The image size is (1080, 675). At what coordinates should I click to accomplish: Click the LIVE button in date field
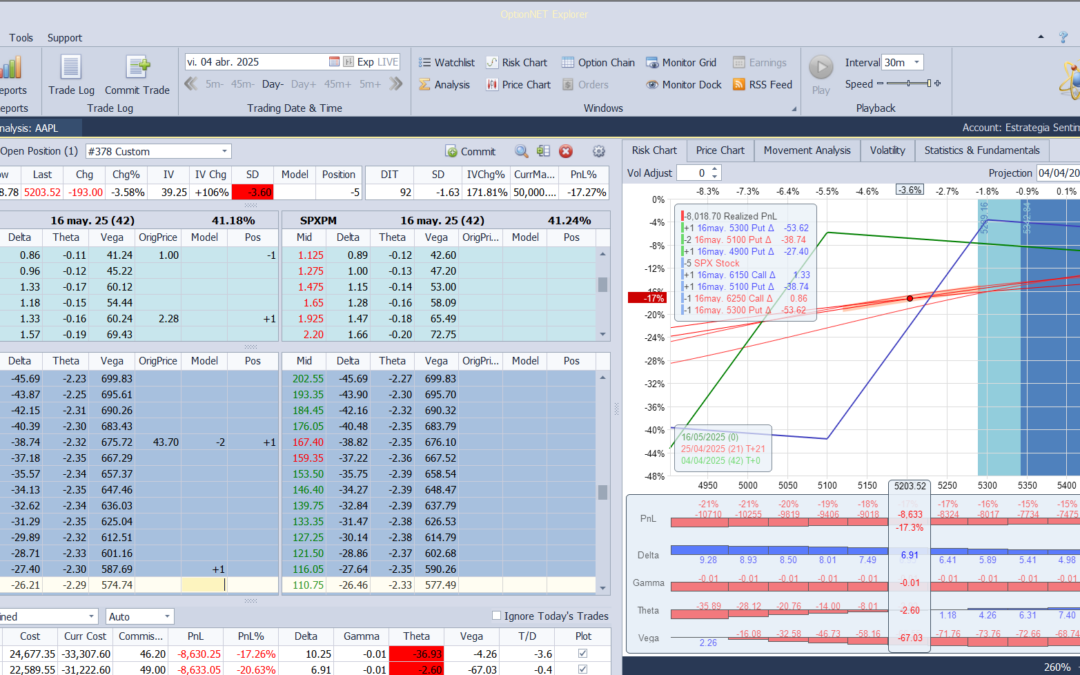(388, 62)
